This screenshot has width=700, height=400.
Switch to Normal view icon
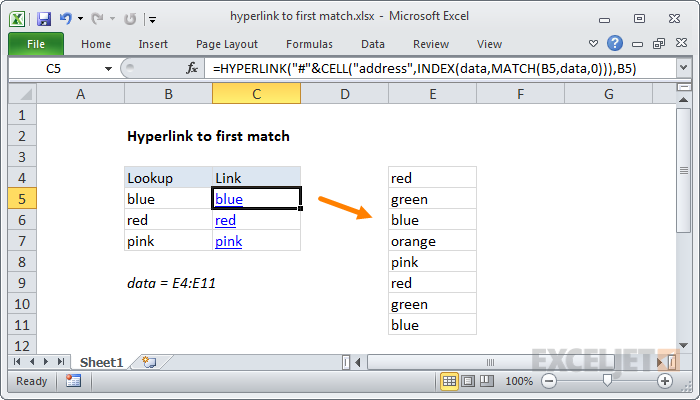pyautogui.click(x=449, y=381)
